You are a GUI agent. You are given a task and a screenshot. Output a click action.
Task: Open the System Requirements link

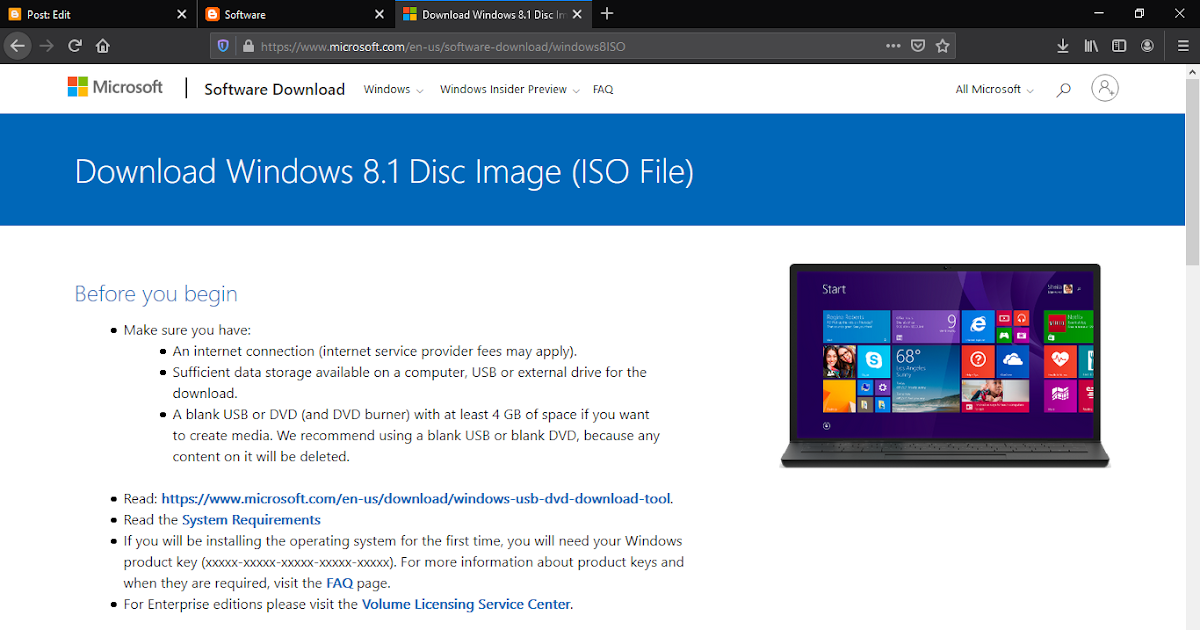tap(251, 520)
